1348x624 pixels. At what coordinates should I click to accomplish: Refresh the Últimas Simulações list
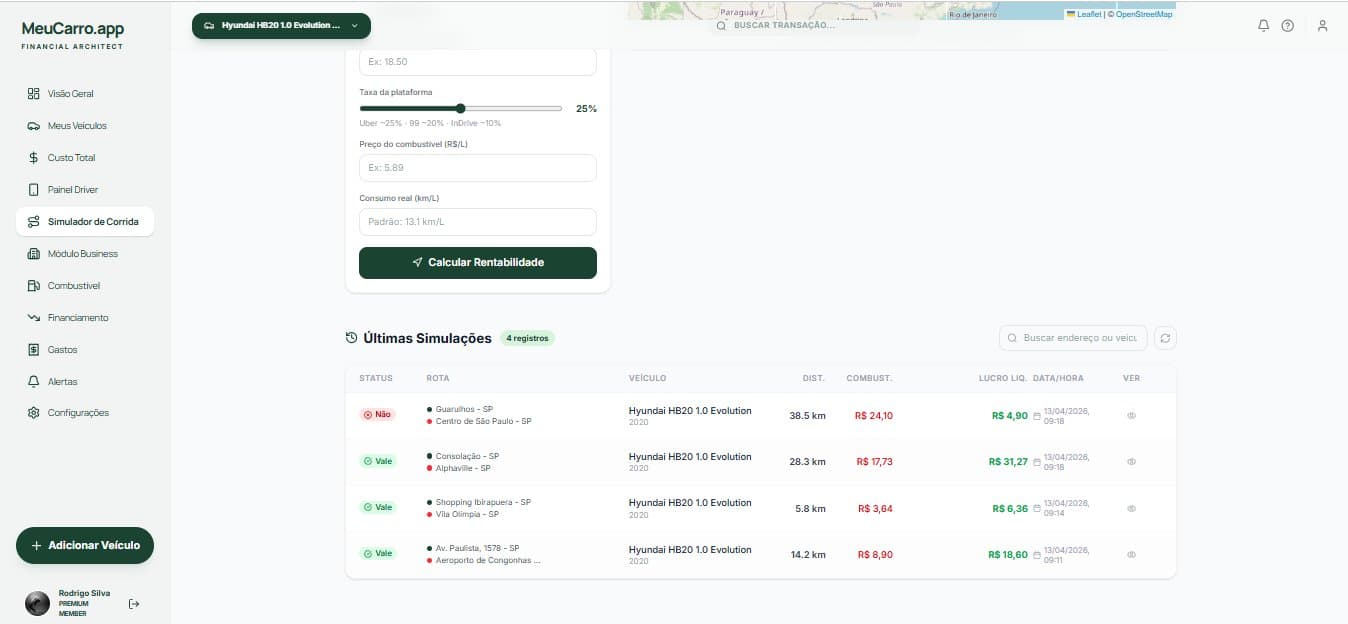click(x=1165, y=338)
